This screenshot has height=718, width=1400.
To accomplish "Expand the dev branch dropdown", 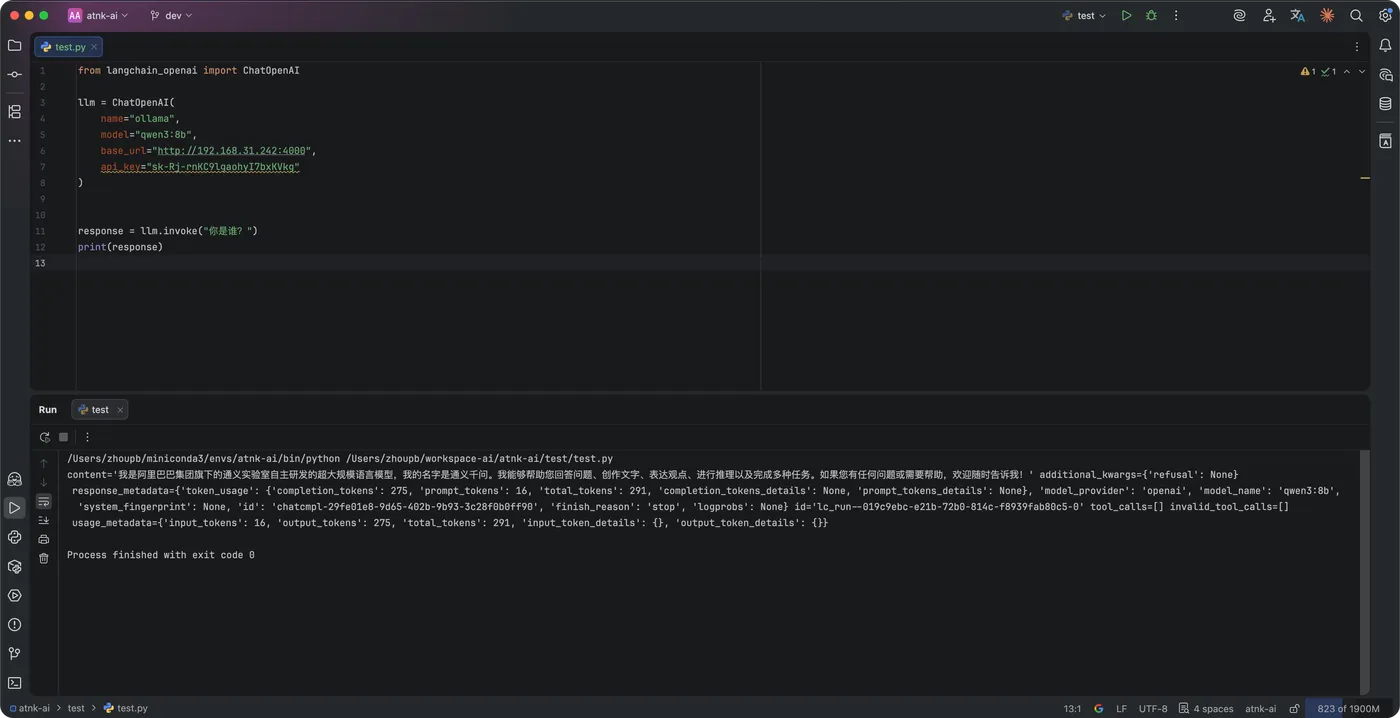I will pos(172,15).
